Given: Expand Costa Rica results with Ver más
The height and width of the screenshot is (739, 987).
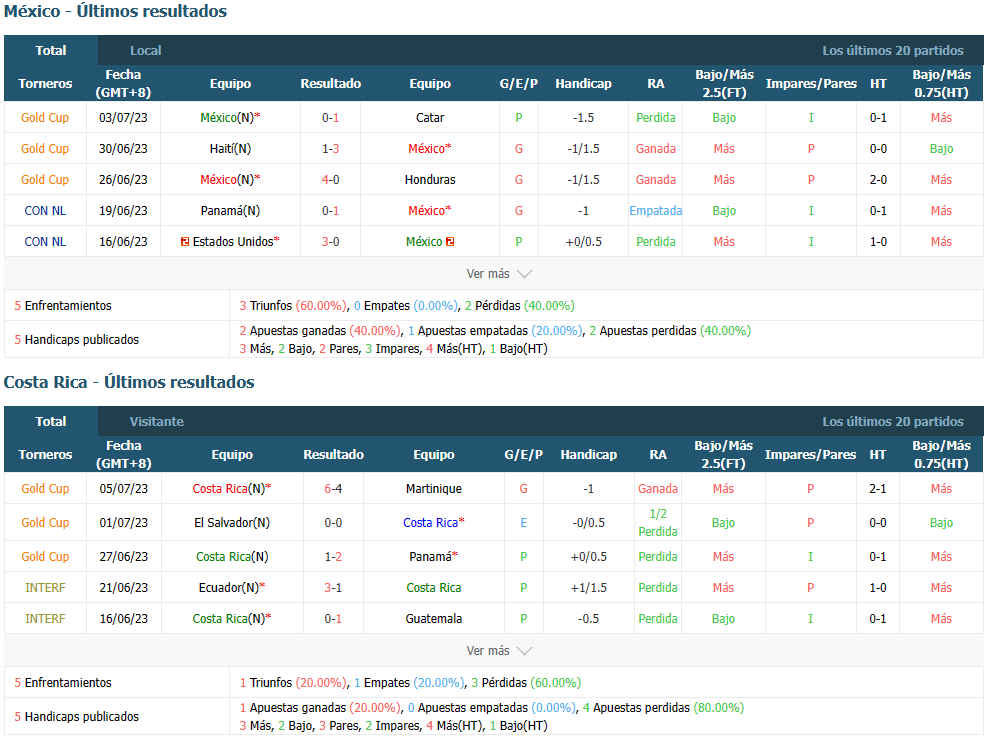Looking at the screenshot, I should coord(499,651).
